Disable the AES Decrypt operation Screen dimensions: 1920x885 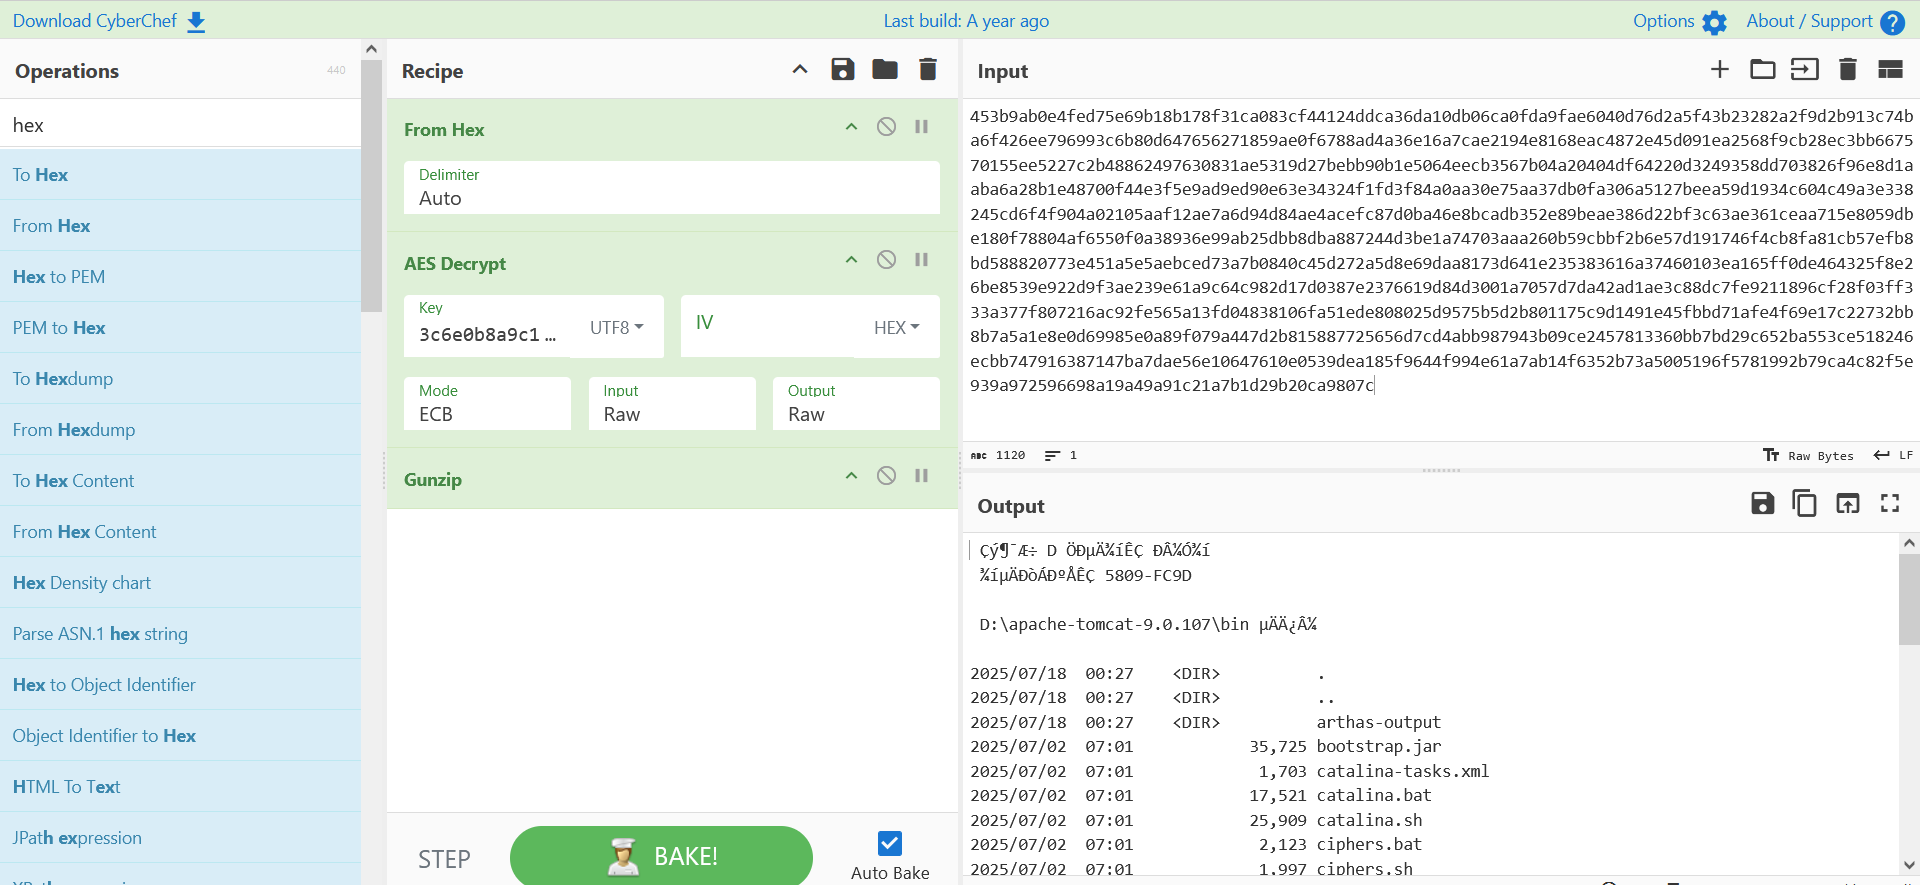pyautogui.click(x=886, y=260)
